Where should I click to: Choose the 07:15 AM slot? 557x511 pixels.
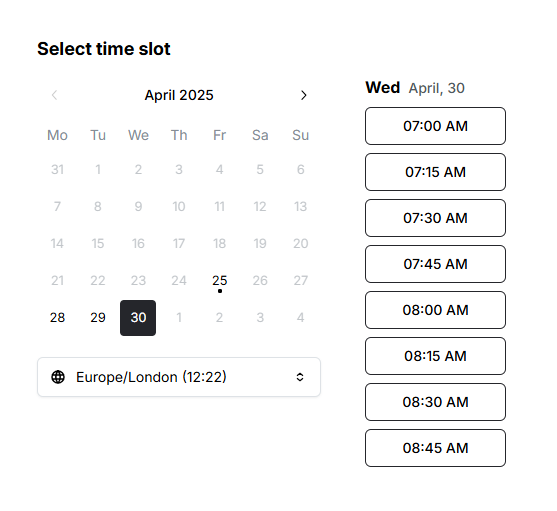435,172
